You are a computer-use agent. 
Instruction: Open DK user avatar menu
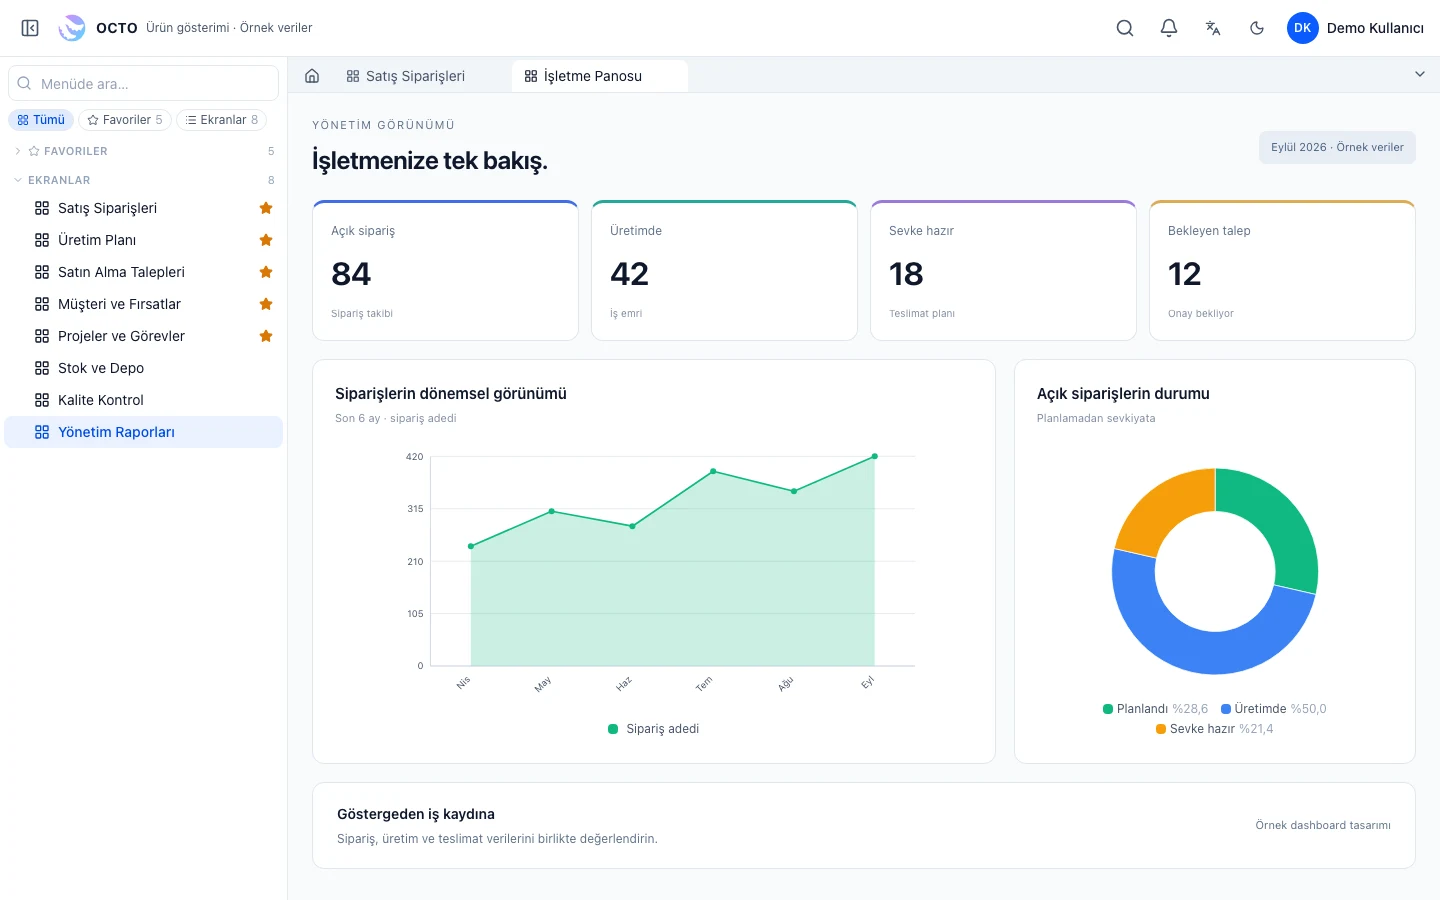[1303, 28]
